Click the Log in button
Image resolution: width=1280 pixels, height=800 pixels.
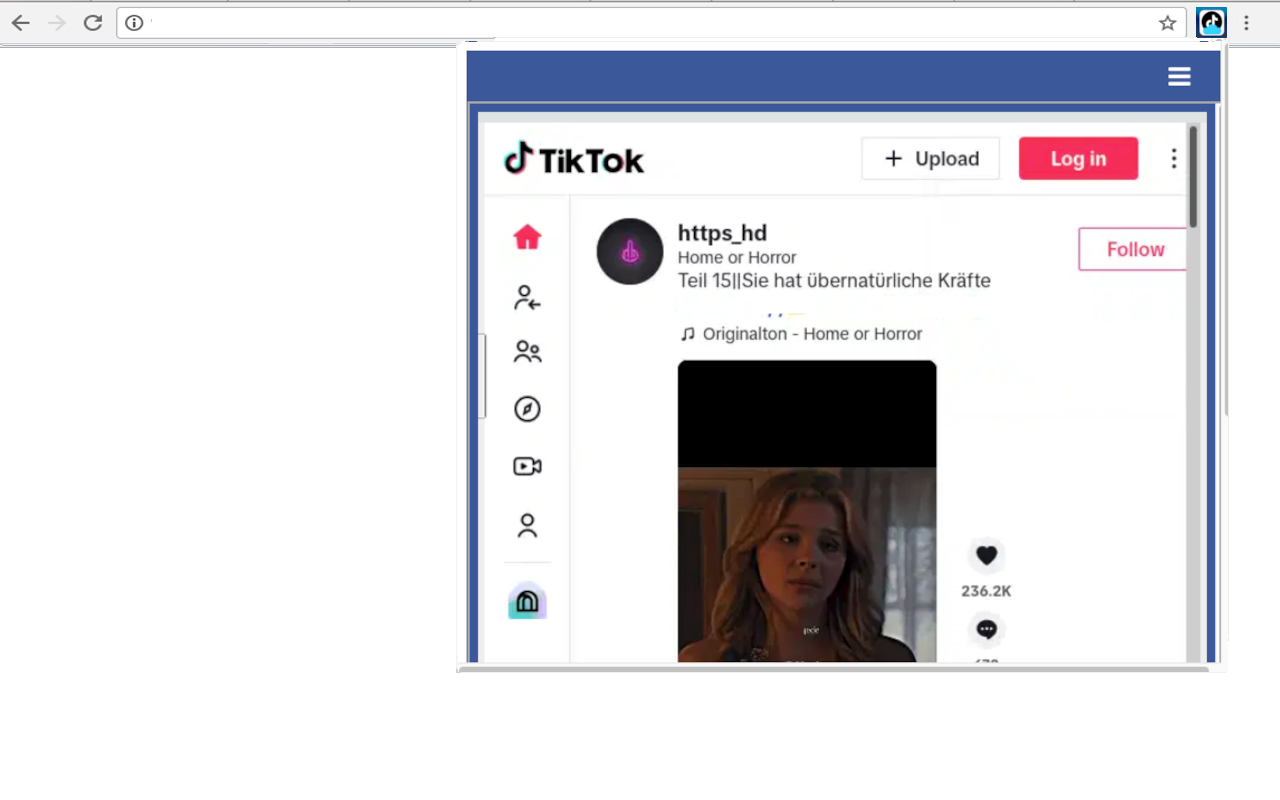[1078, 159]
